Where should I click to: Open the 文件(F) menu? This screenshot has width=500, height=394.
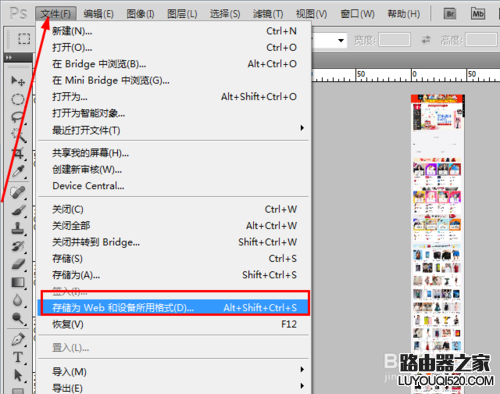[x=56, y=14]
